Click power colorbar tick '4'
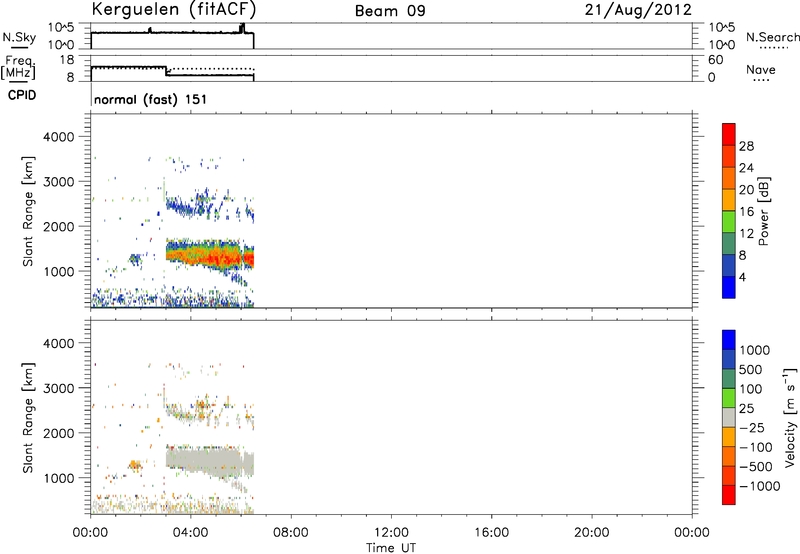The image size is (800, 554). coord(742,277)
